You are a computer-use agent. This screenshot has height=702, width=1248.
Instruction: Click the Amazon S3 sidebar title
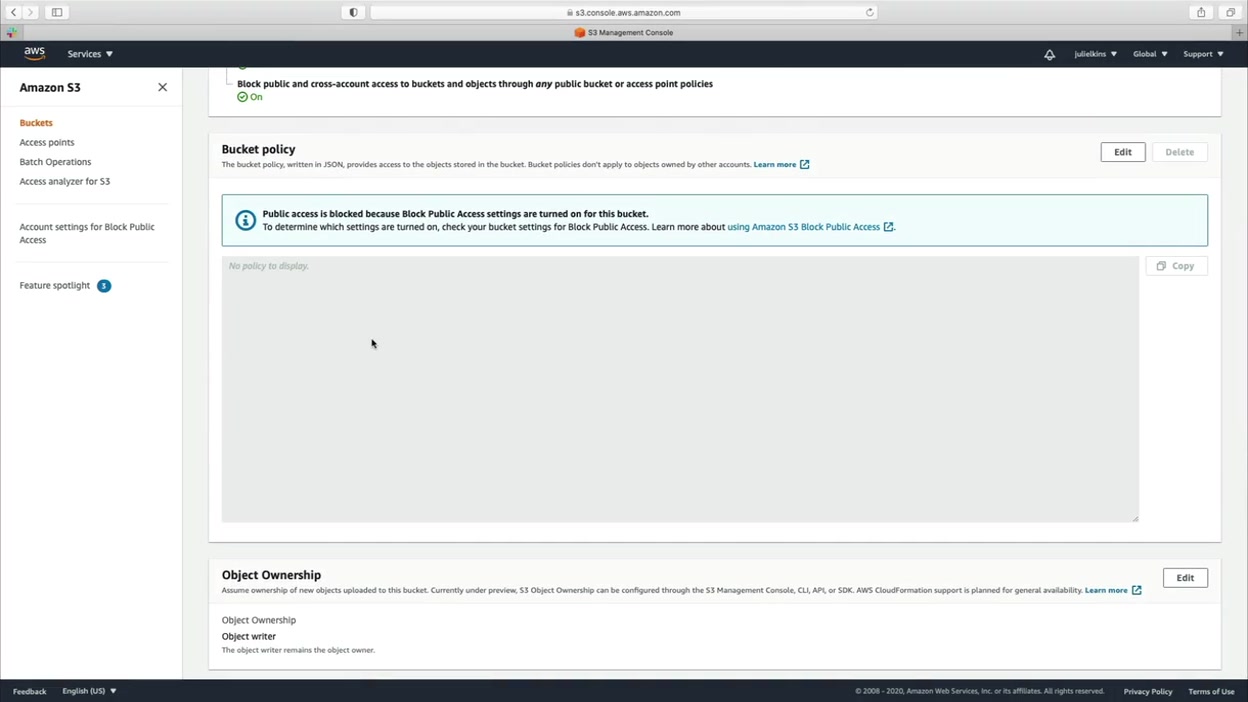coord(50,87)
